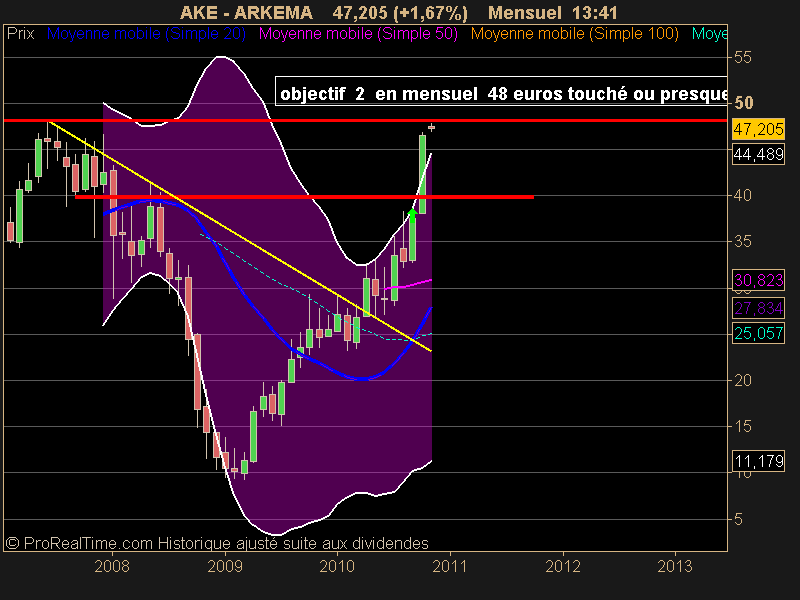
Task: Click the 55 price axis label
Action: pos(743,57)
